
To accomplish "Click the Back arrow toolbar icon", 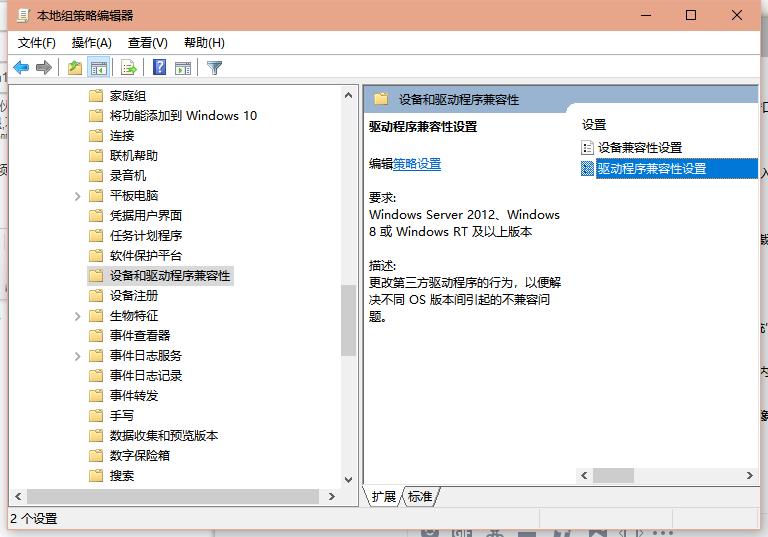I will (22, 68).
